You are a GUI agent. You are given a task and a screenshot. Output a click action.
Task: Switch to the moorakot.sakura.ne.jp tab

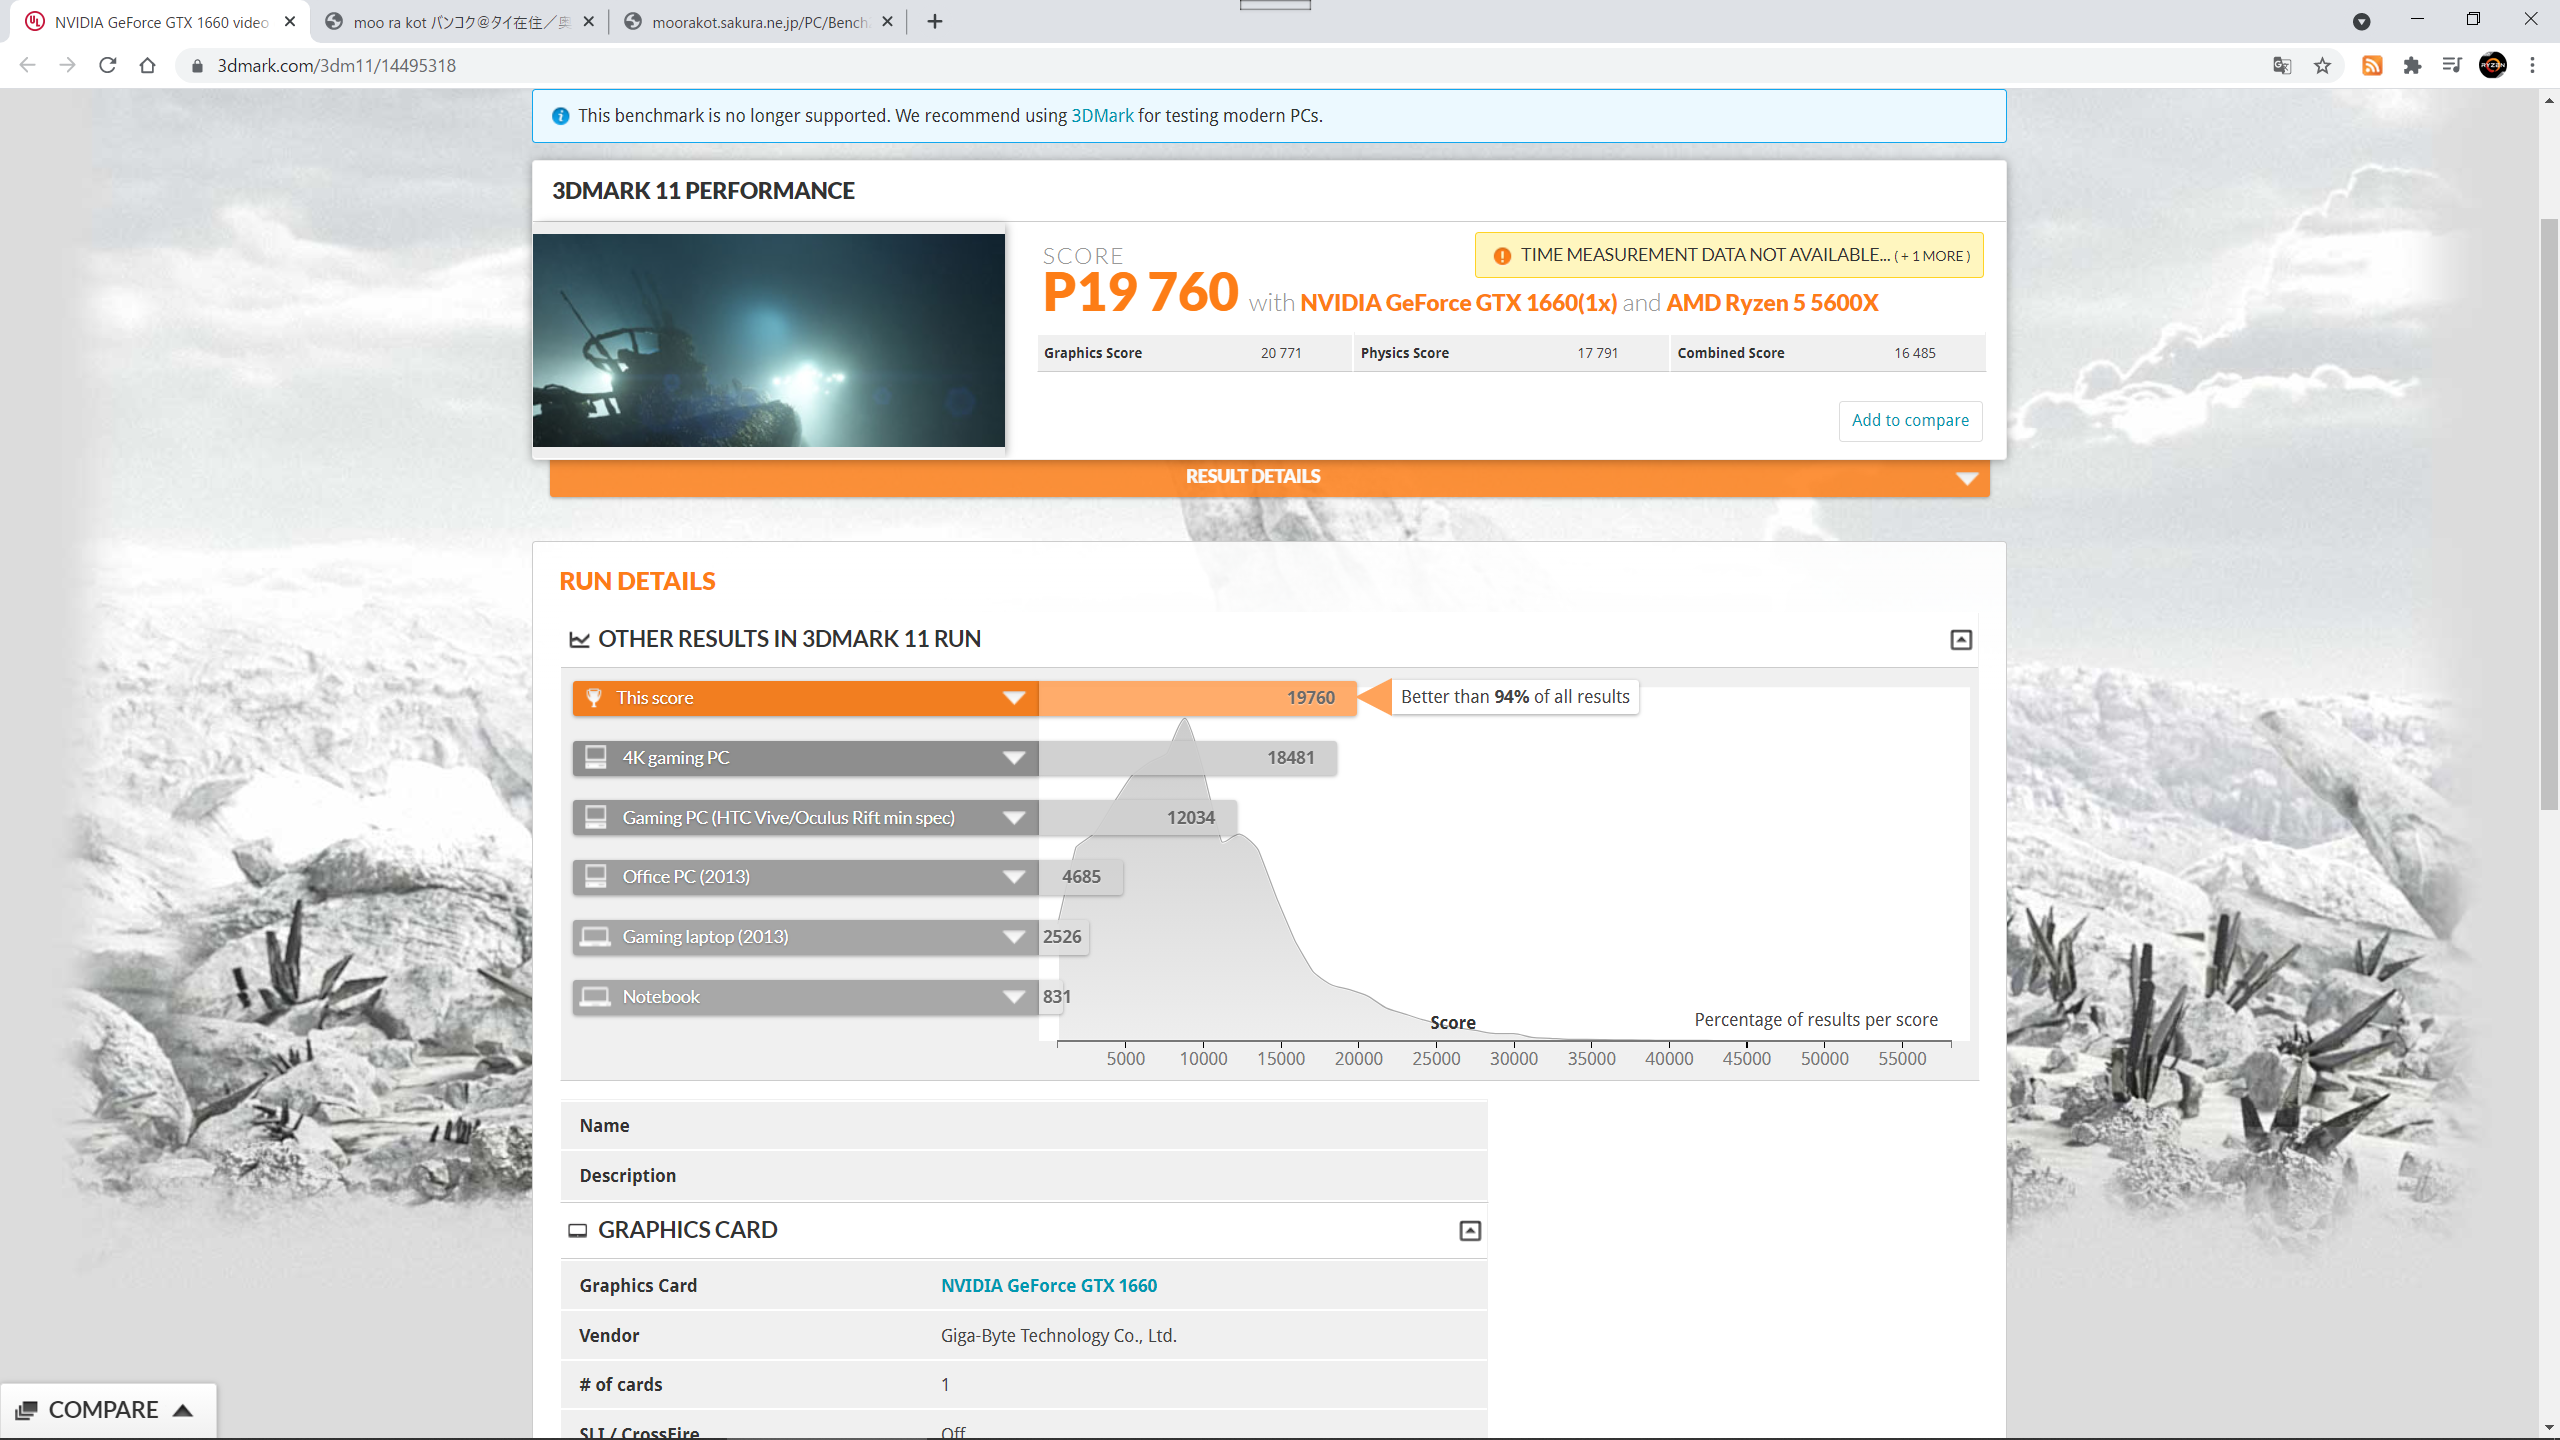click(758, 22)
